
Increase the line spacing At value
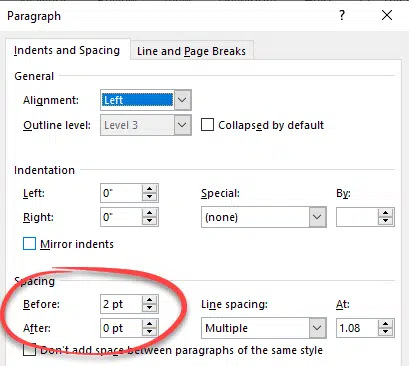coord(386,324)
